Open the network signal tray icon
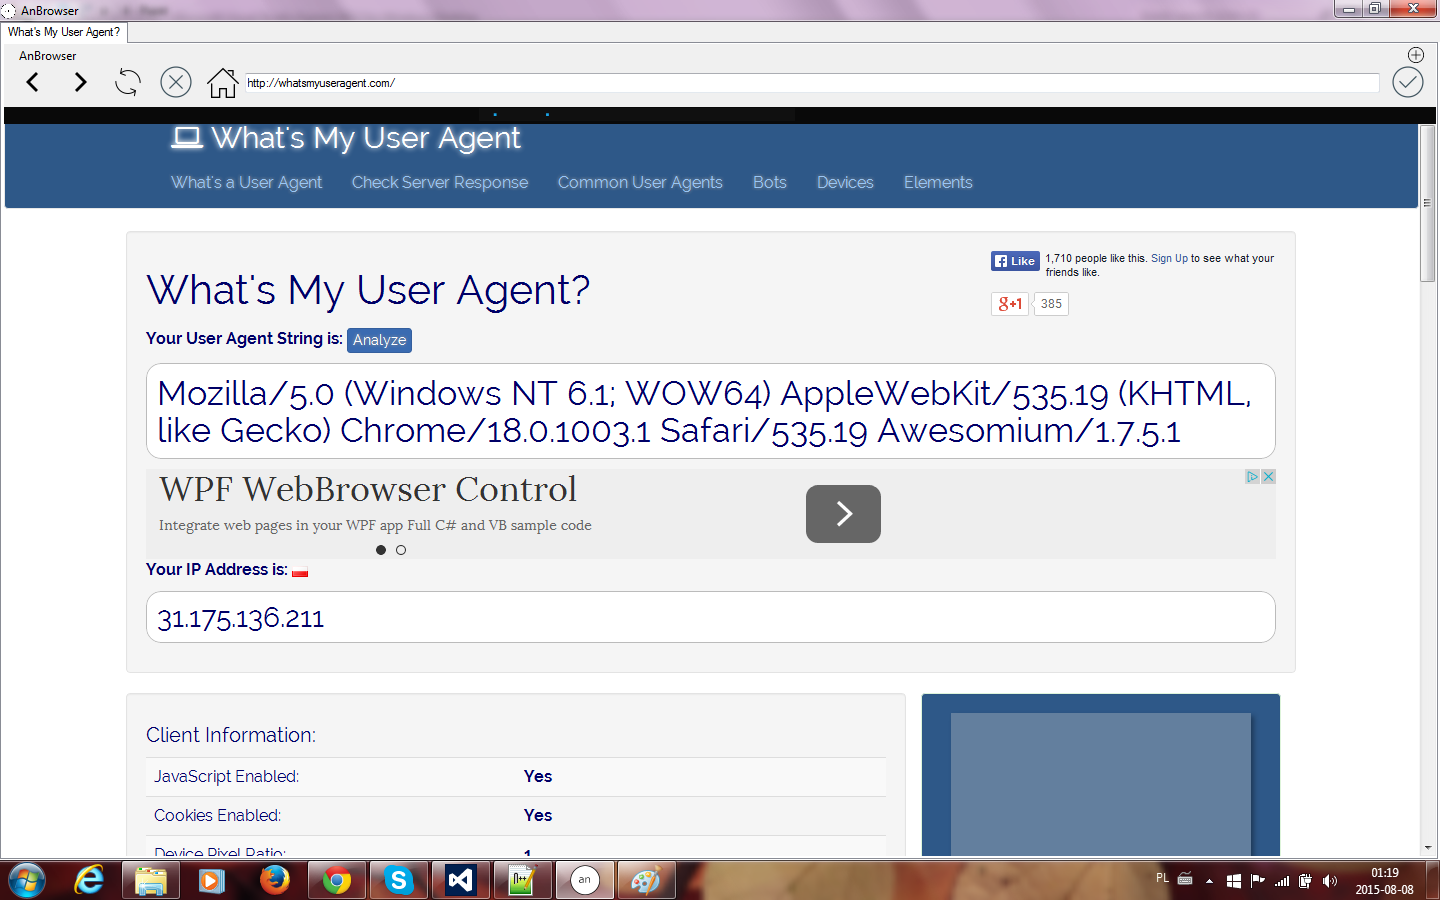1440x900 pixels. (x=1282, y=881)
